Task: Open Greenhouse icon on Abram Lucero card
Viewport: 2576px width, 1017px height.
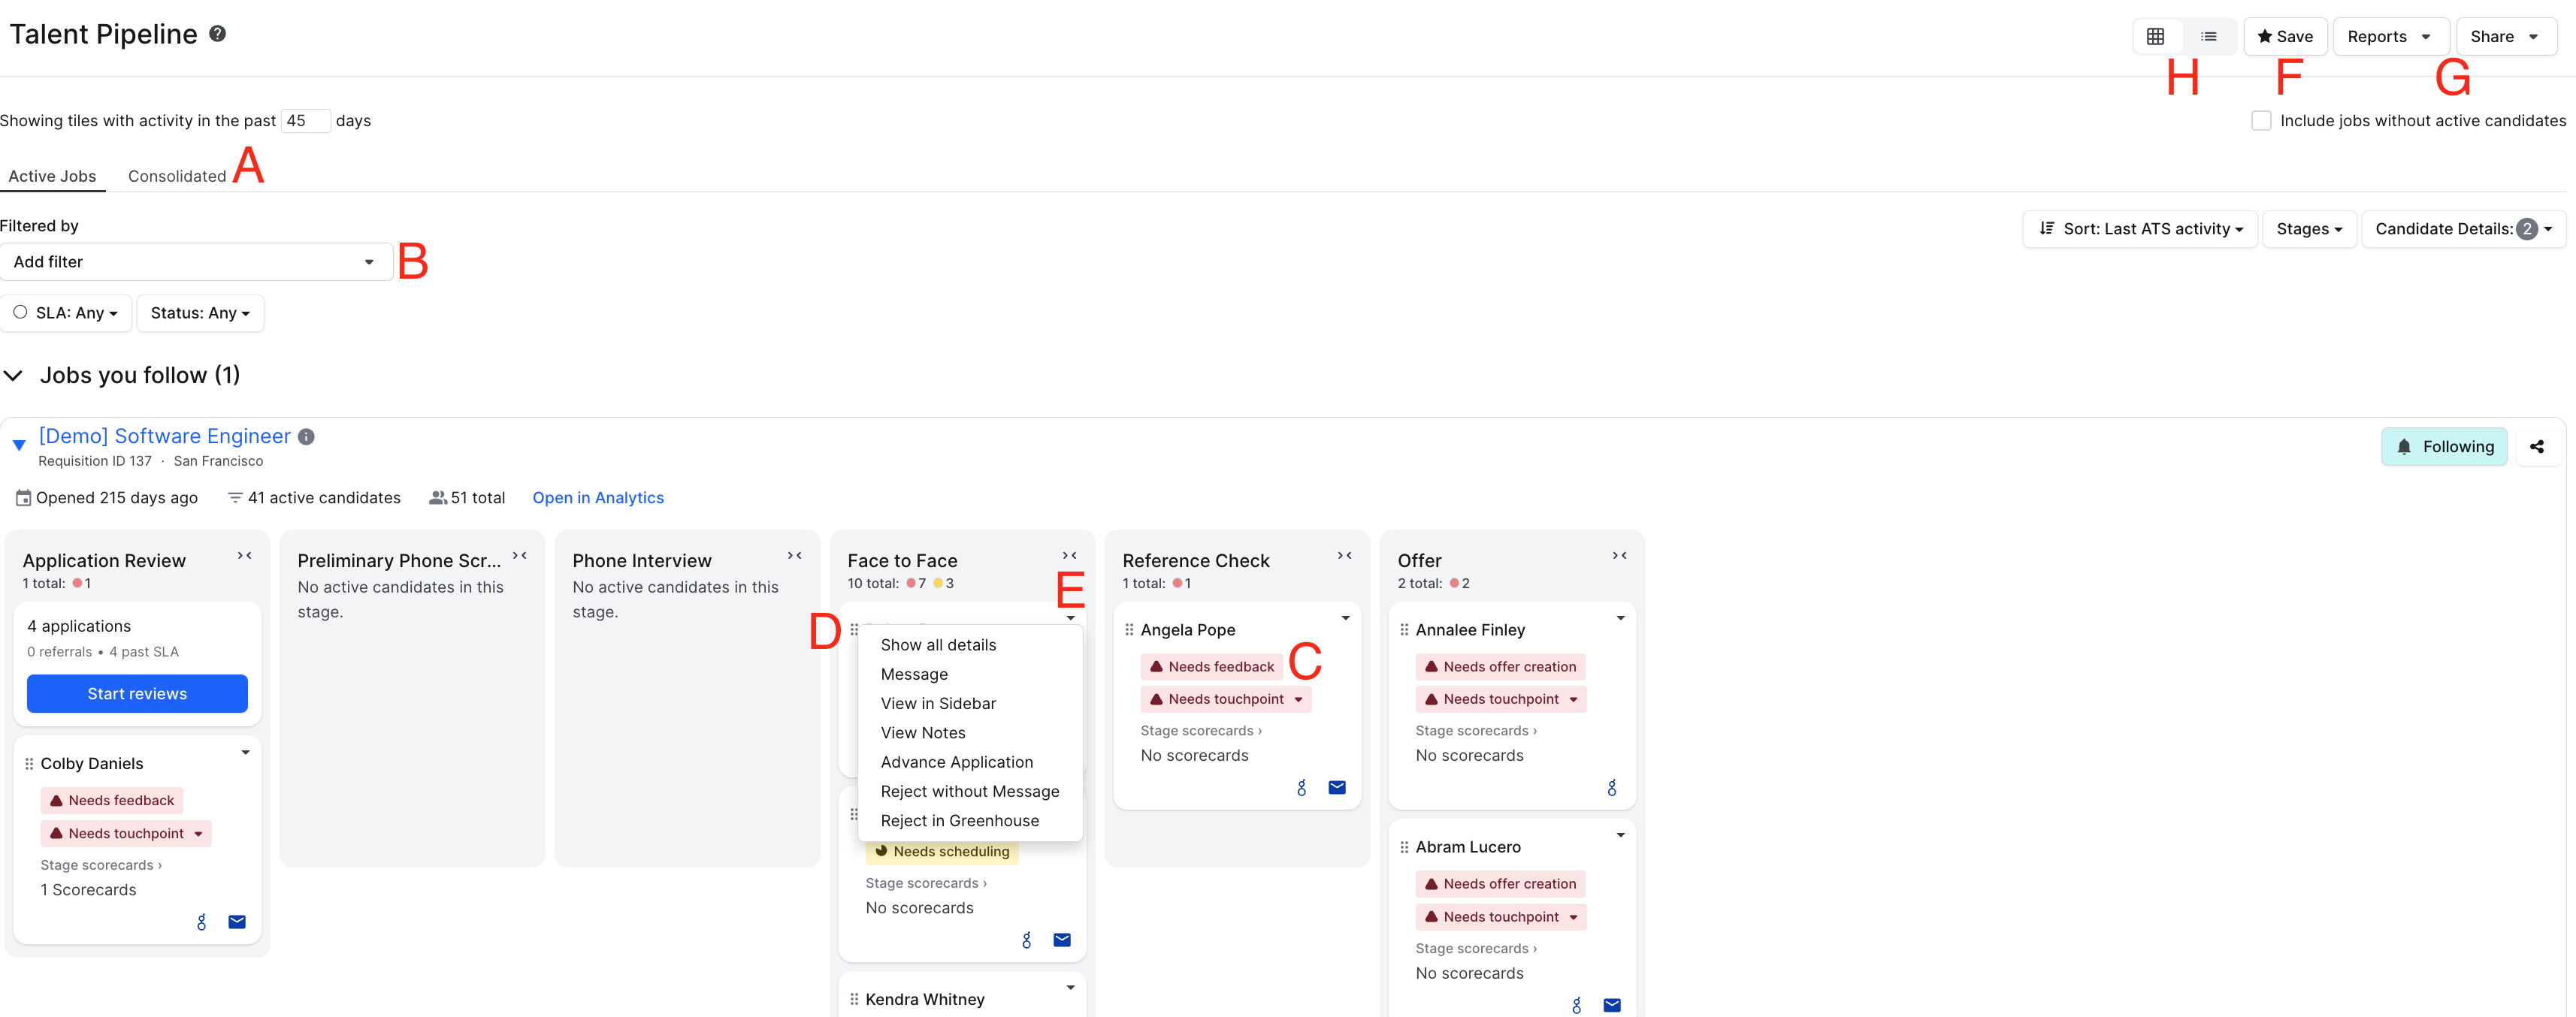Action: [1576, 1005]
